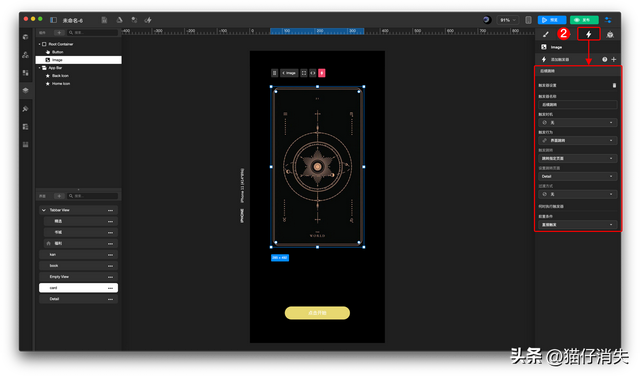Select the card page
This screenshot has width=640, height=376.
[x=78, y=288]
